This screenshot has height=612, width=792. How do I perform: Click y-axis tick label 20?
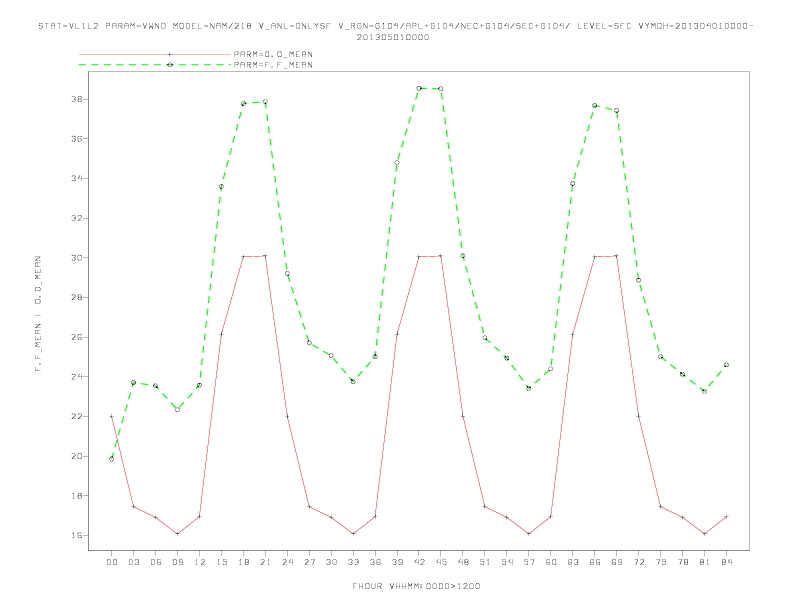pos(77,456)
